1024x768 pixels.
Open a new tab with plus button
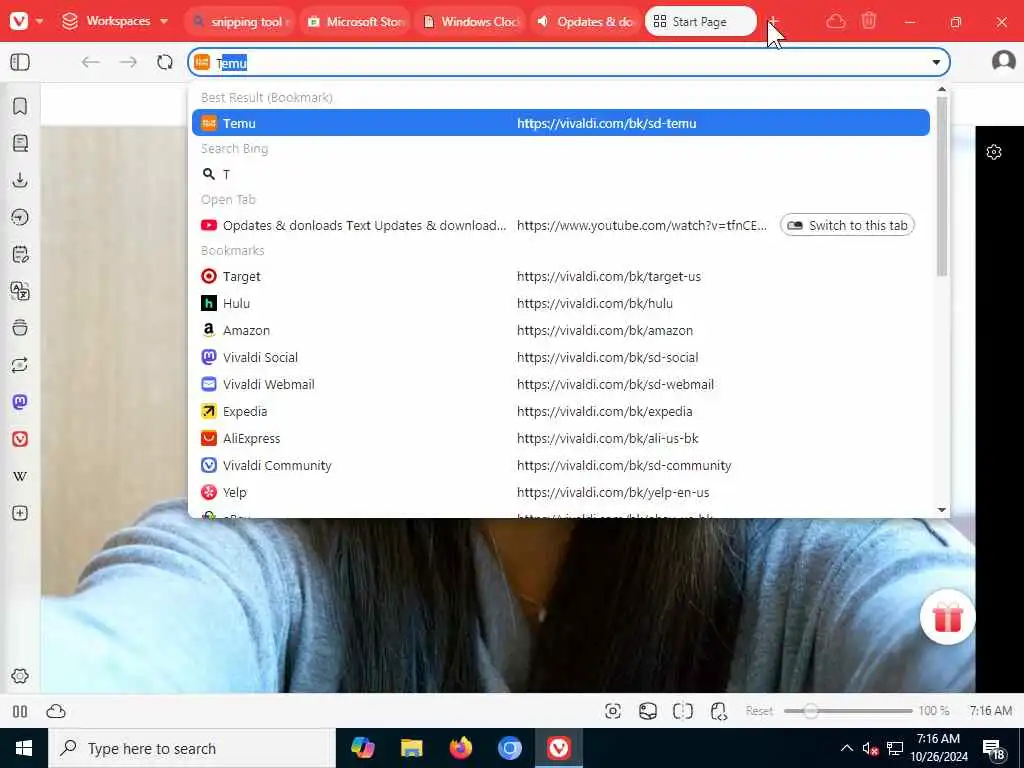tap(773, 22)
